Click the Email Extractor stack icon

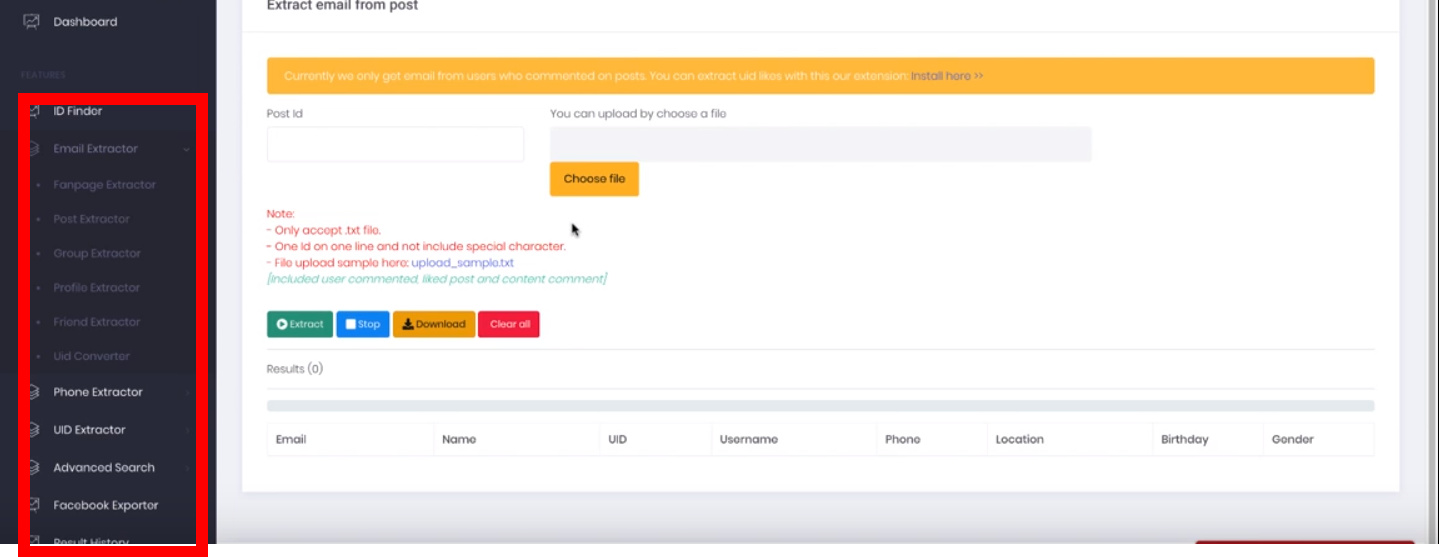pyautogui.click(x=33, y=149)
